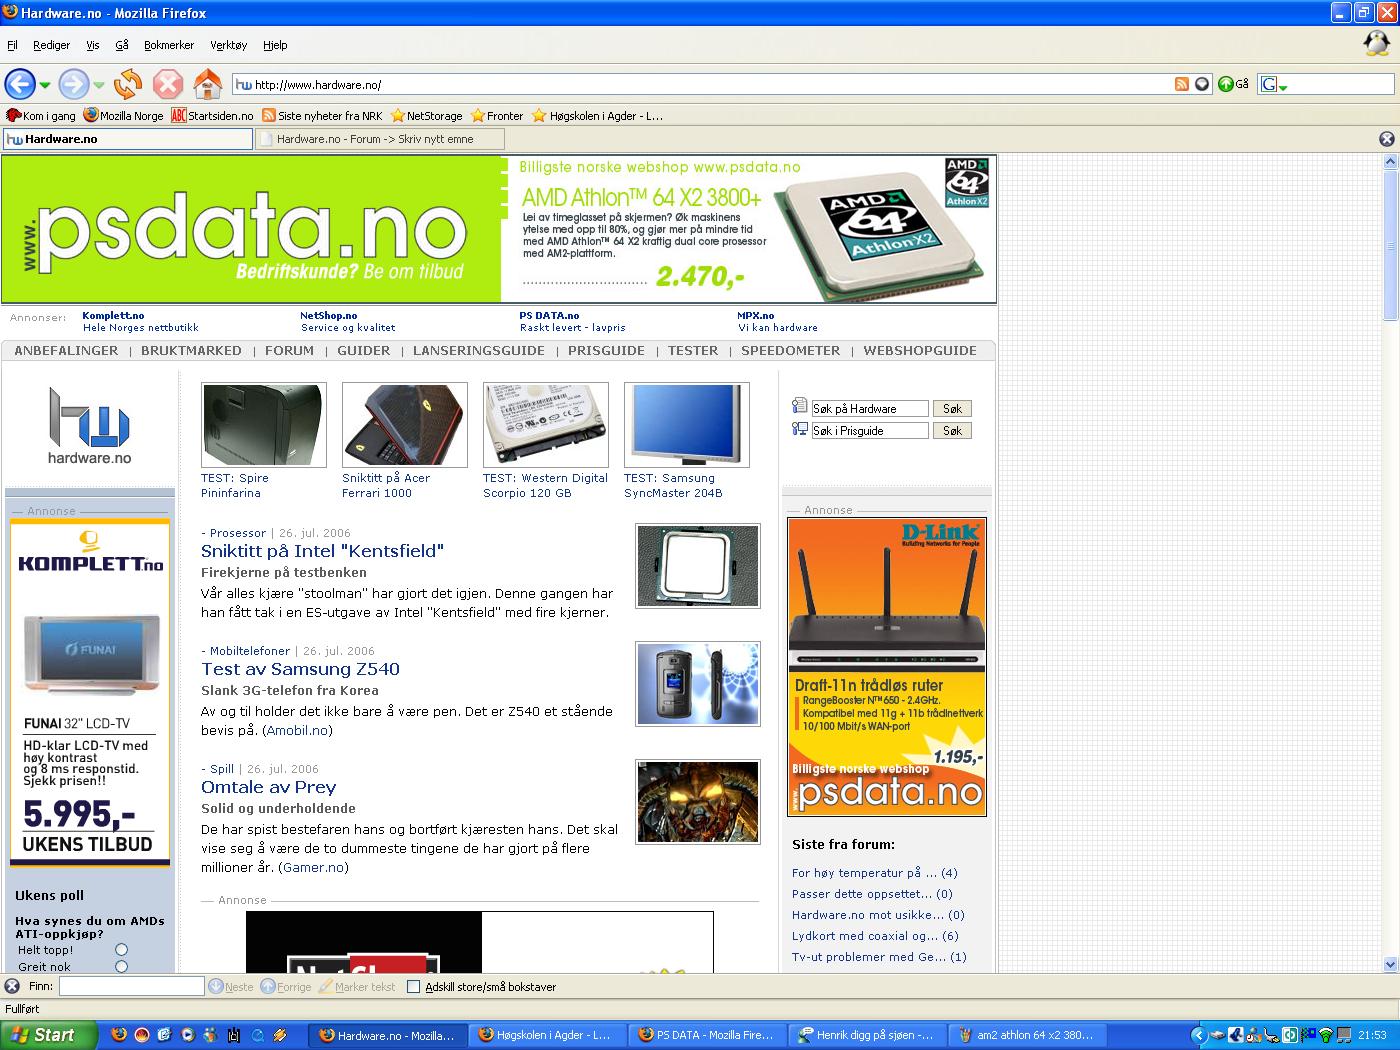Click the Next (Neste) find button
Viewport: 1400px width, 1050px height.
tap(231, 986)
